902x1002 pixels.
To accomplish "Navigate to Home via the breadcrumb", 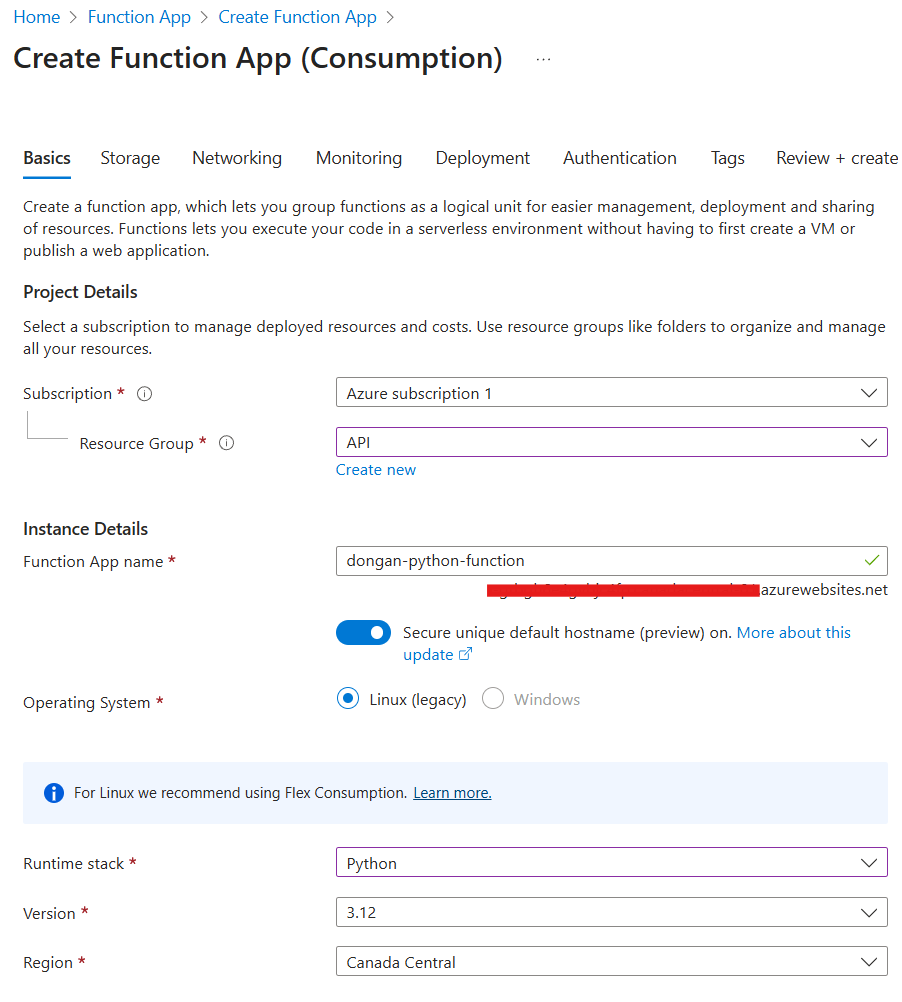I will (37, 16).
